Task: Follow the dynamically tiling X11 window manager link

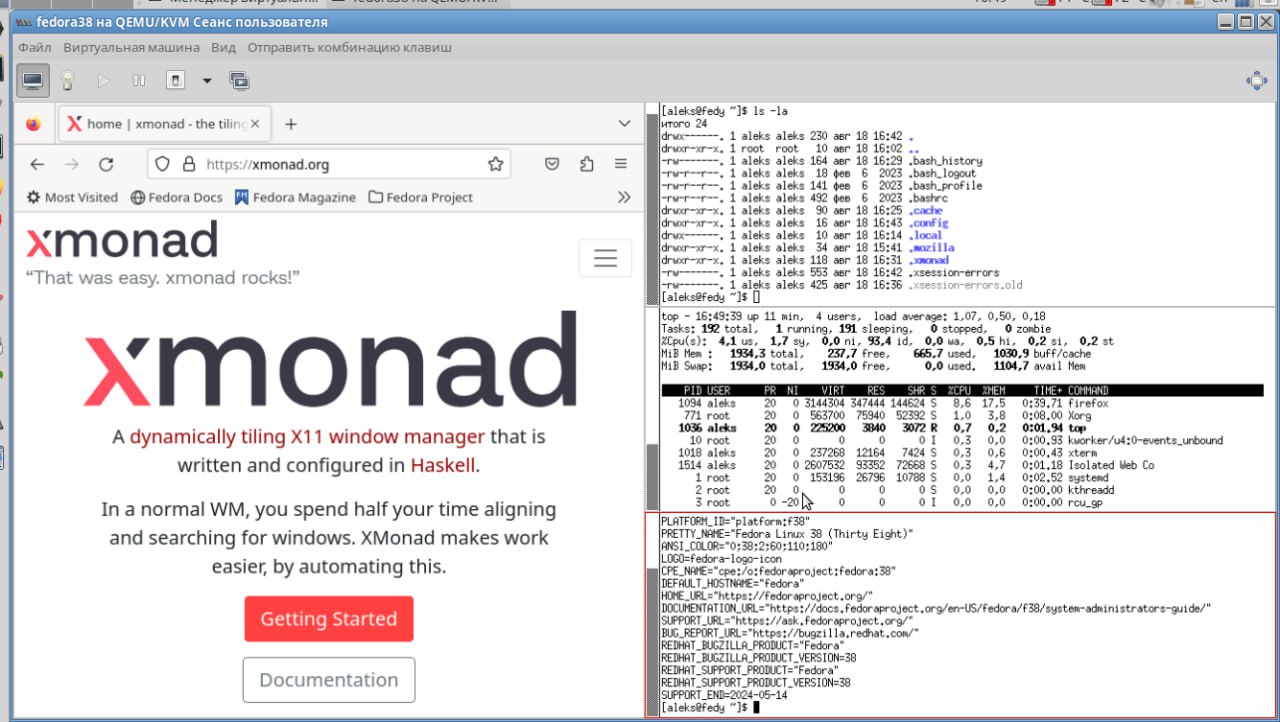Action: (307, 436)
